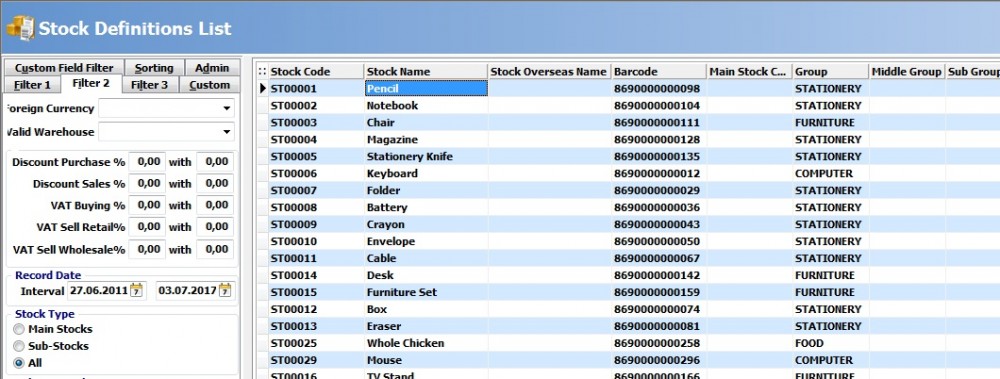This screenshot has width=1000, height=379.
Task: Open the Valid Warehouse dropdown
Action: (x=226, y=132)
